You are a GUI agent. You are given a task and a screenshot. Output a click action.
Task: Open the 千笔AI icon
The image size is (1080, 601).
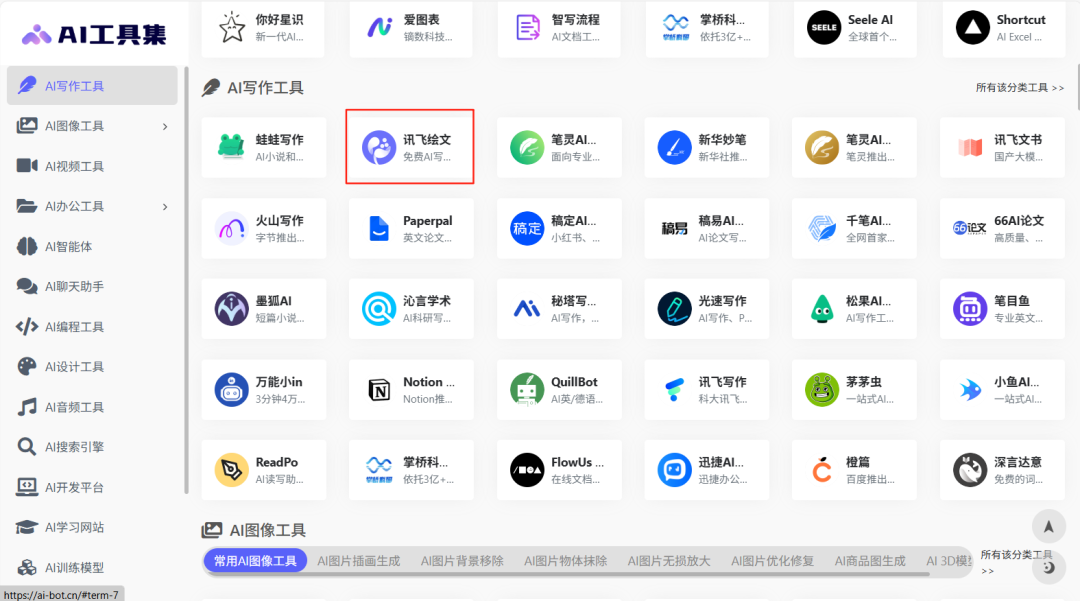point(822,229)
